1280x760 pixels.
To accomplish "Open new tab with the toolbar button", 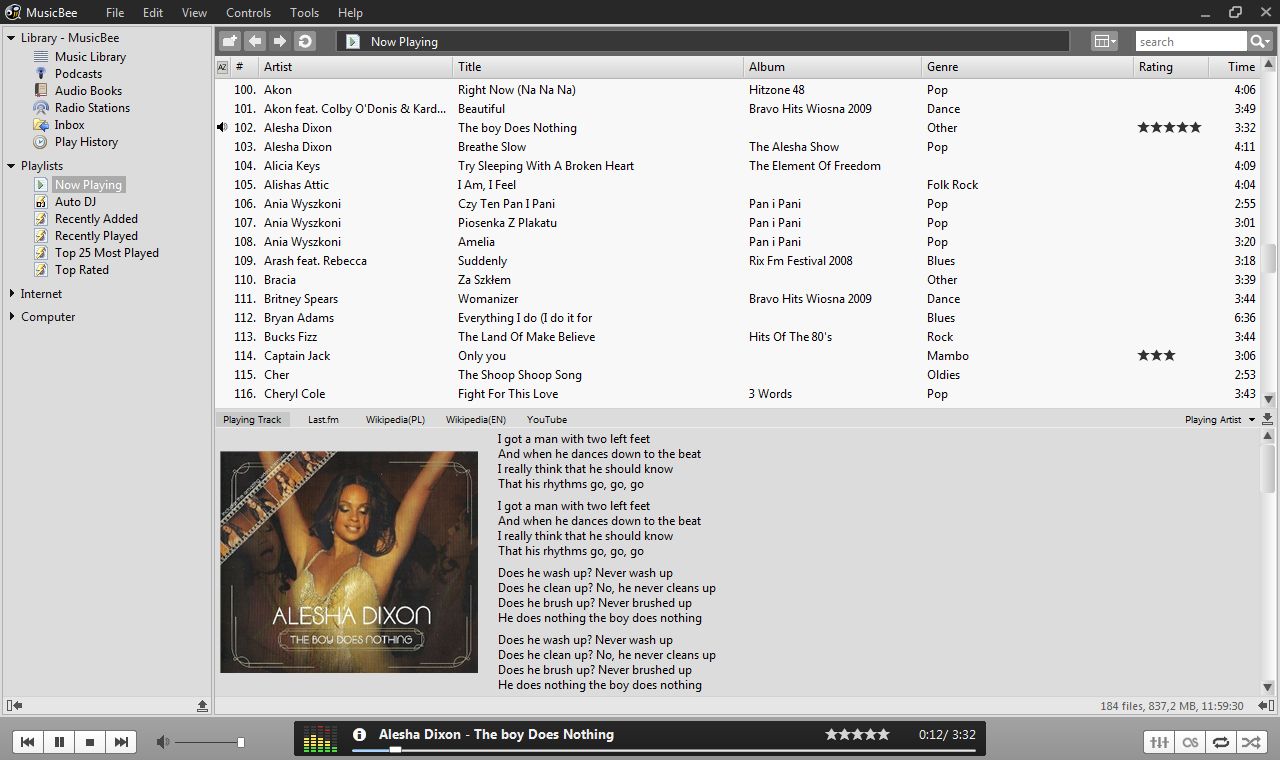I will (230, 41).
